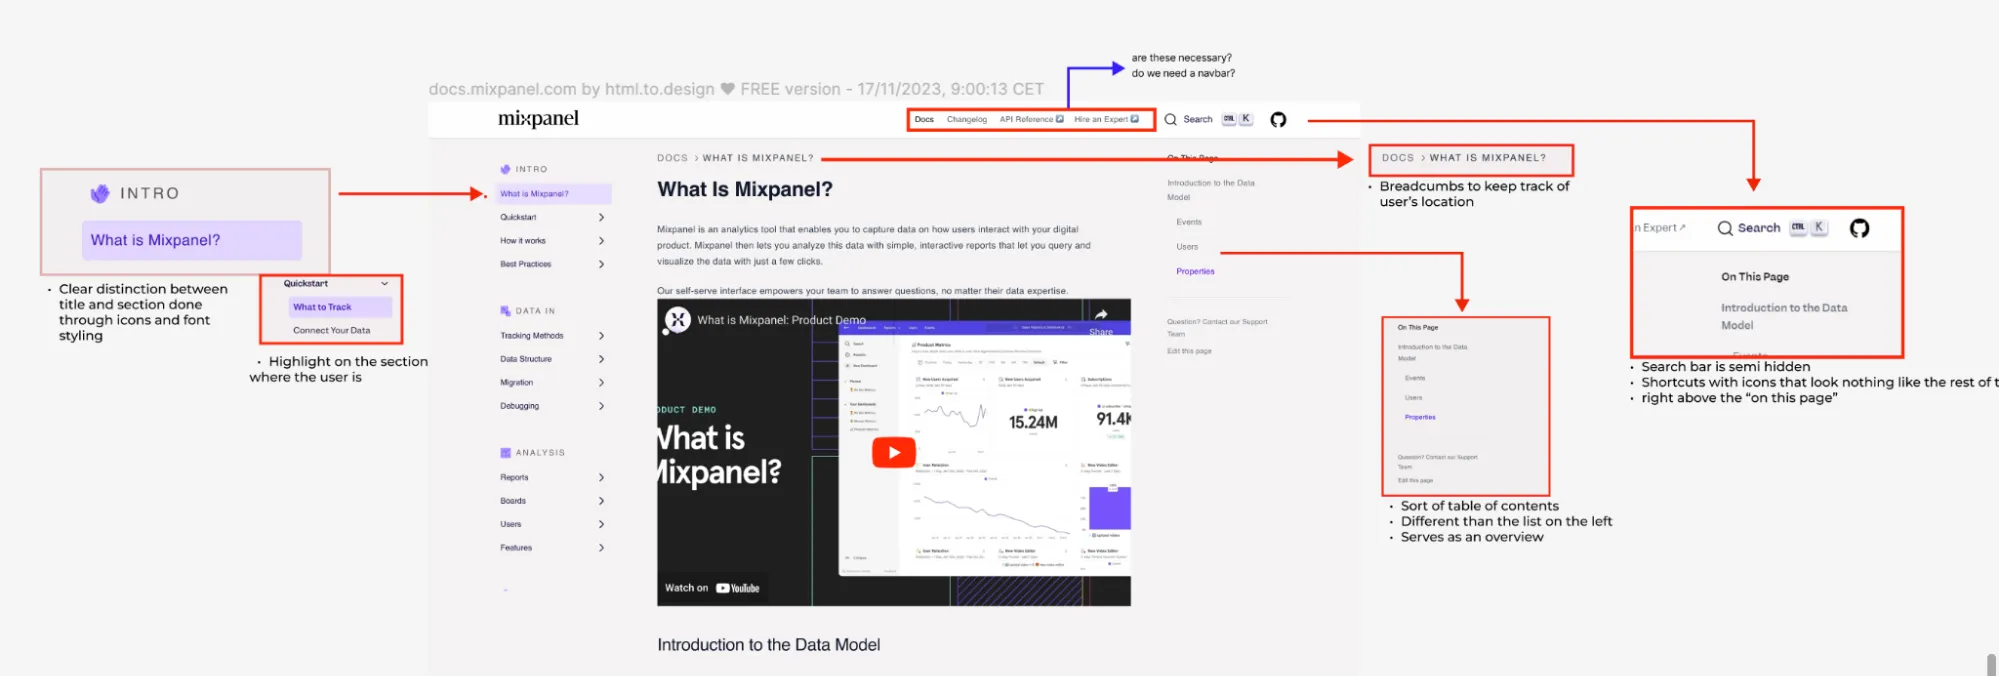Jump to Introduction to the Data Model in right outline

point(1211,190)
